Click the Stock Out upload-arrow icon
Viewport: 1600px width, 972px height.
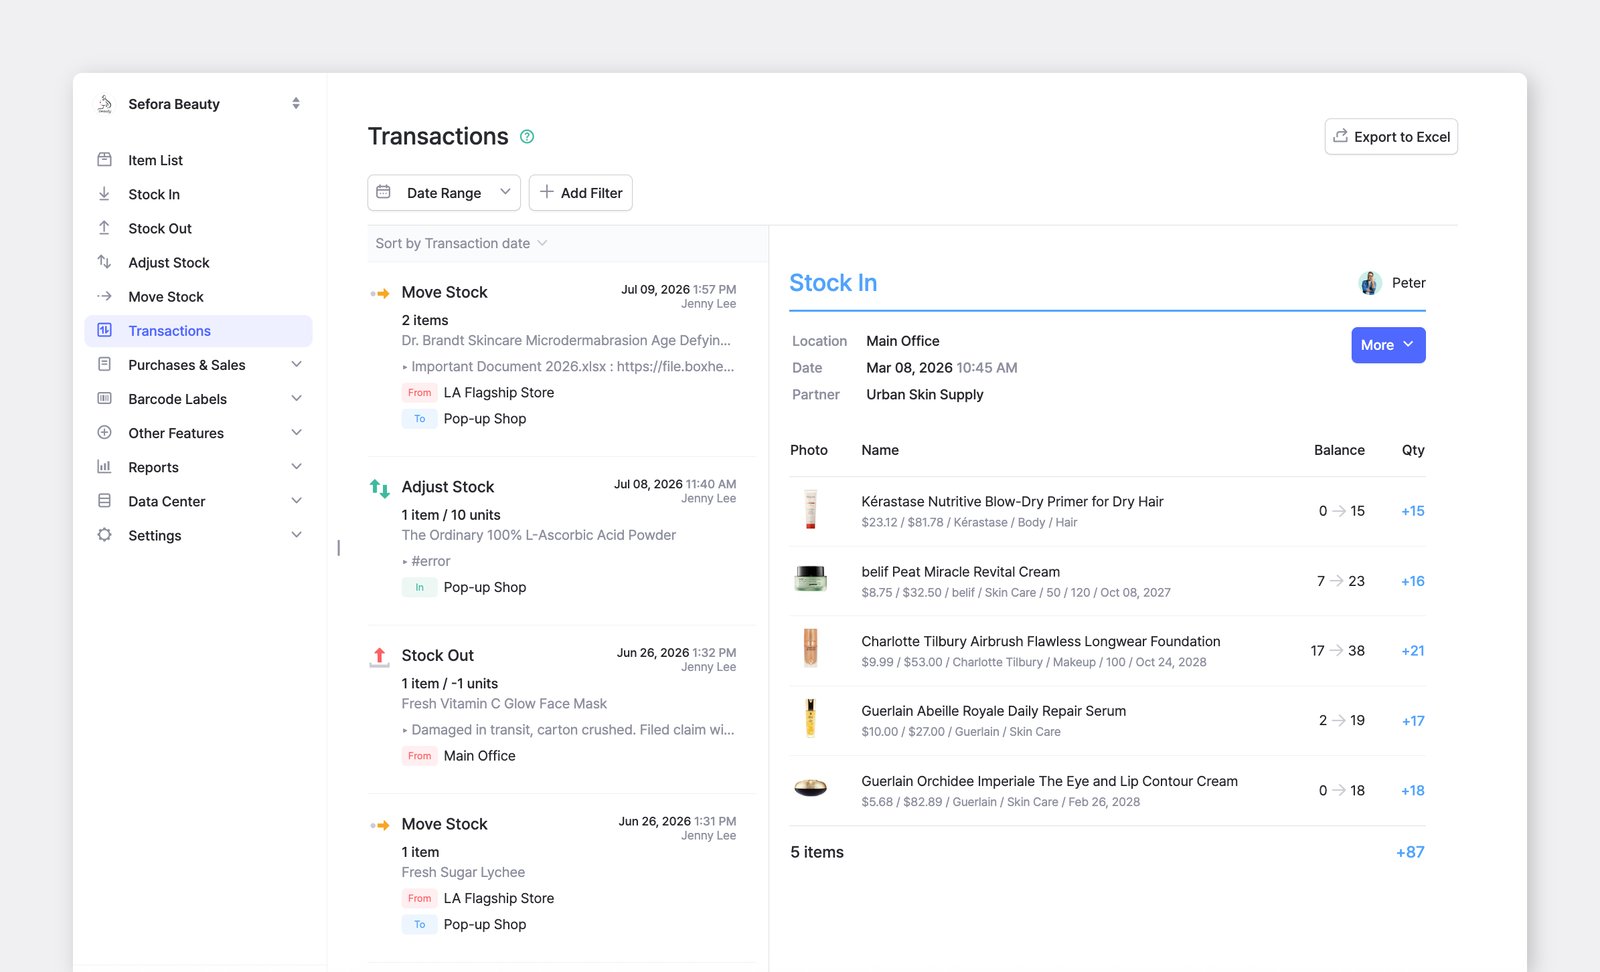[104, 228]
